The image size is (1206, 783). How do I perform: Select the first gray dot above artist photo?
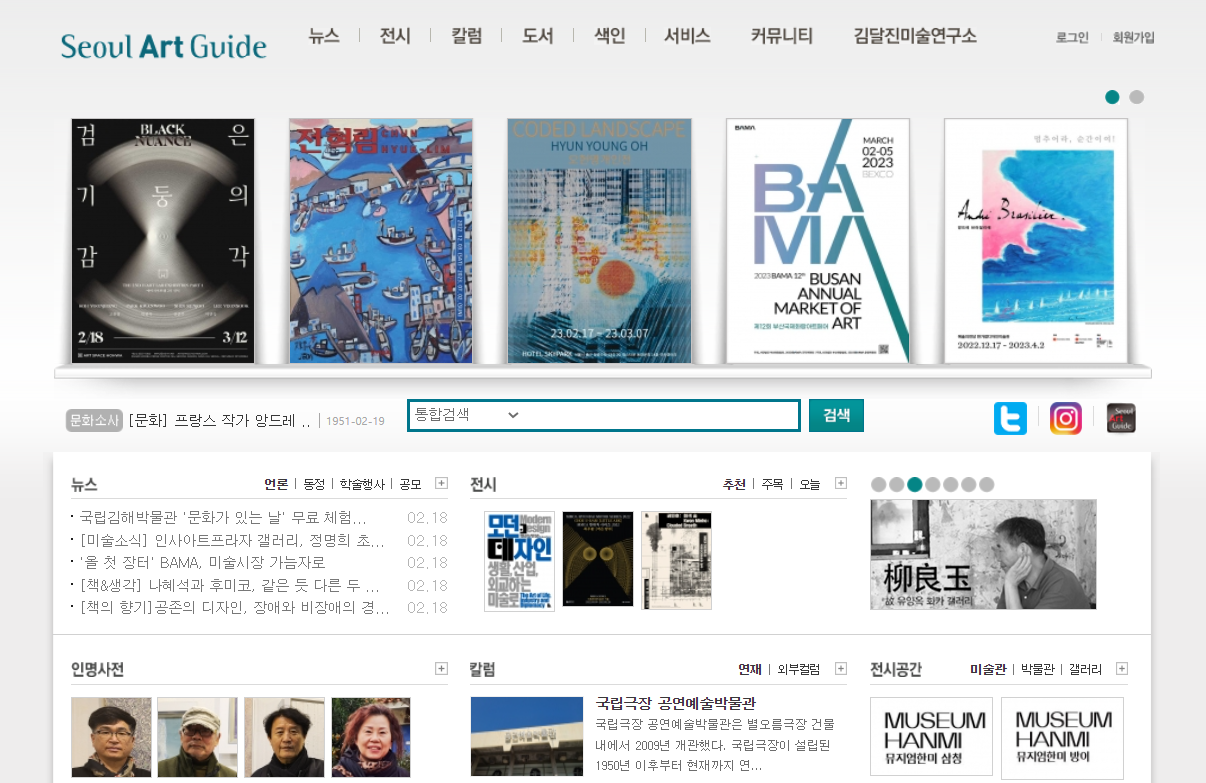tap(879, 485)
